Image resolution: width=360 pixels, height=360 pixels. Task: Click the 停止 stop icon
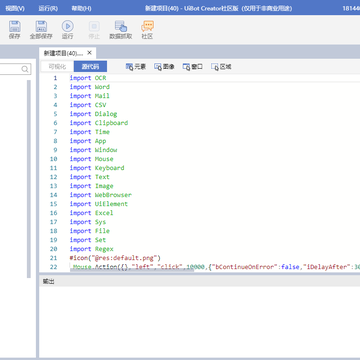click(x=94, y=26)
